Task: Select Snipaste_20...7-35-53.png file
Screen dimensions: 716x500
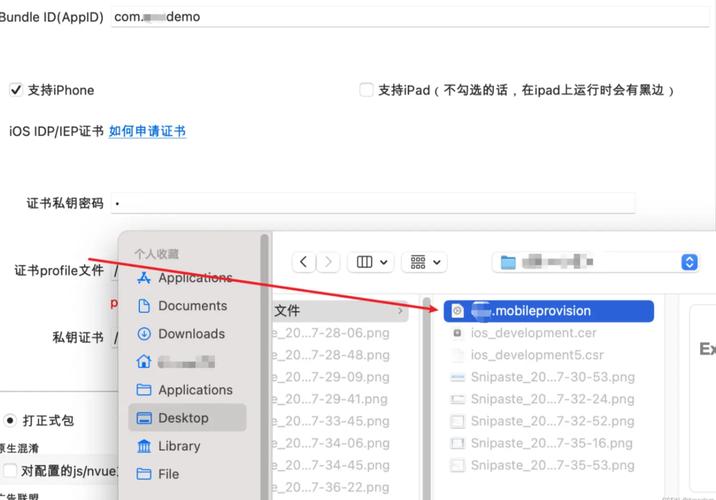Action: tap(542, 465)
